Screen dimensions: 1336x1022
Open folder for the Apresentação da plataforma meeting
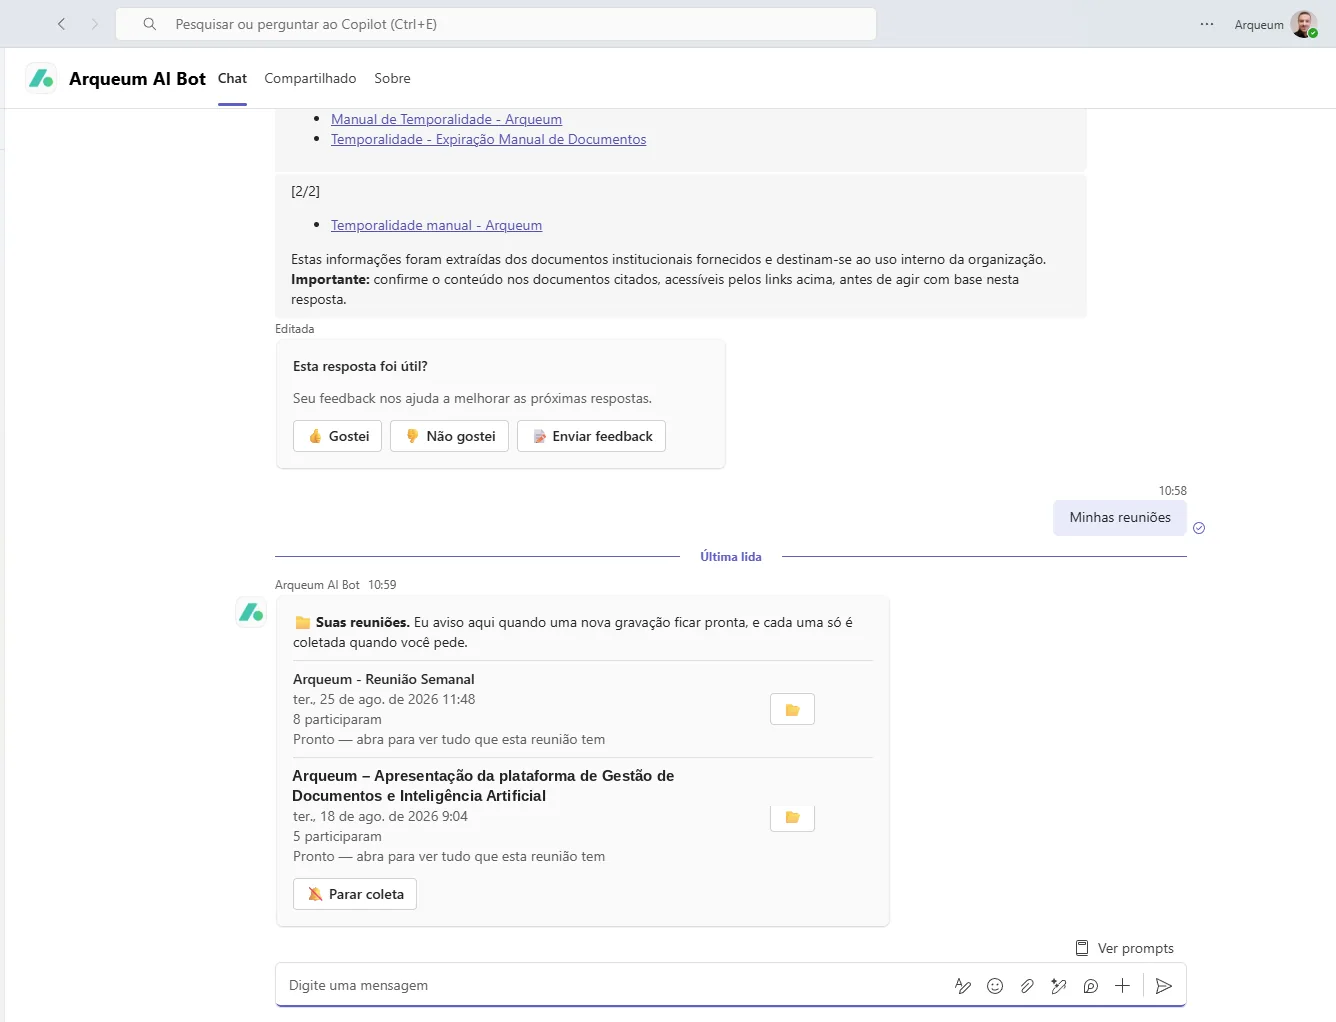(x=792, y=817)
